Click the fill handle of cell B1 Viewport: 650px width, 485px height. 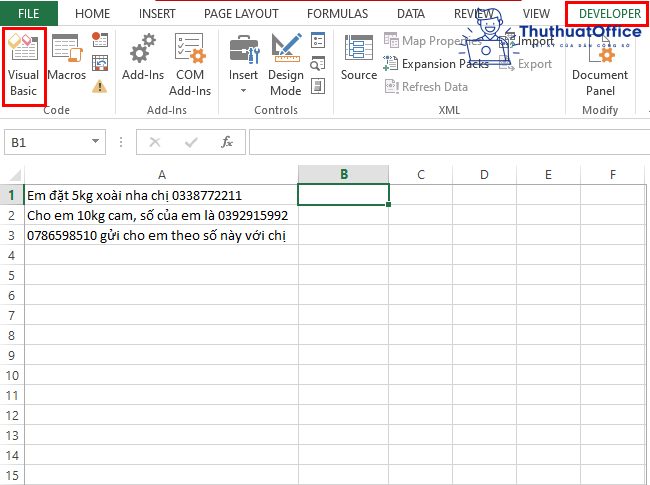click(388, 204)
